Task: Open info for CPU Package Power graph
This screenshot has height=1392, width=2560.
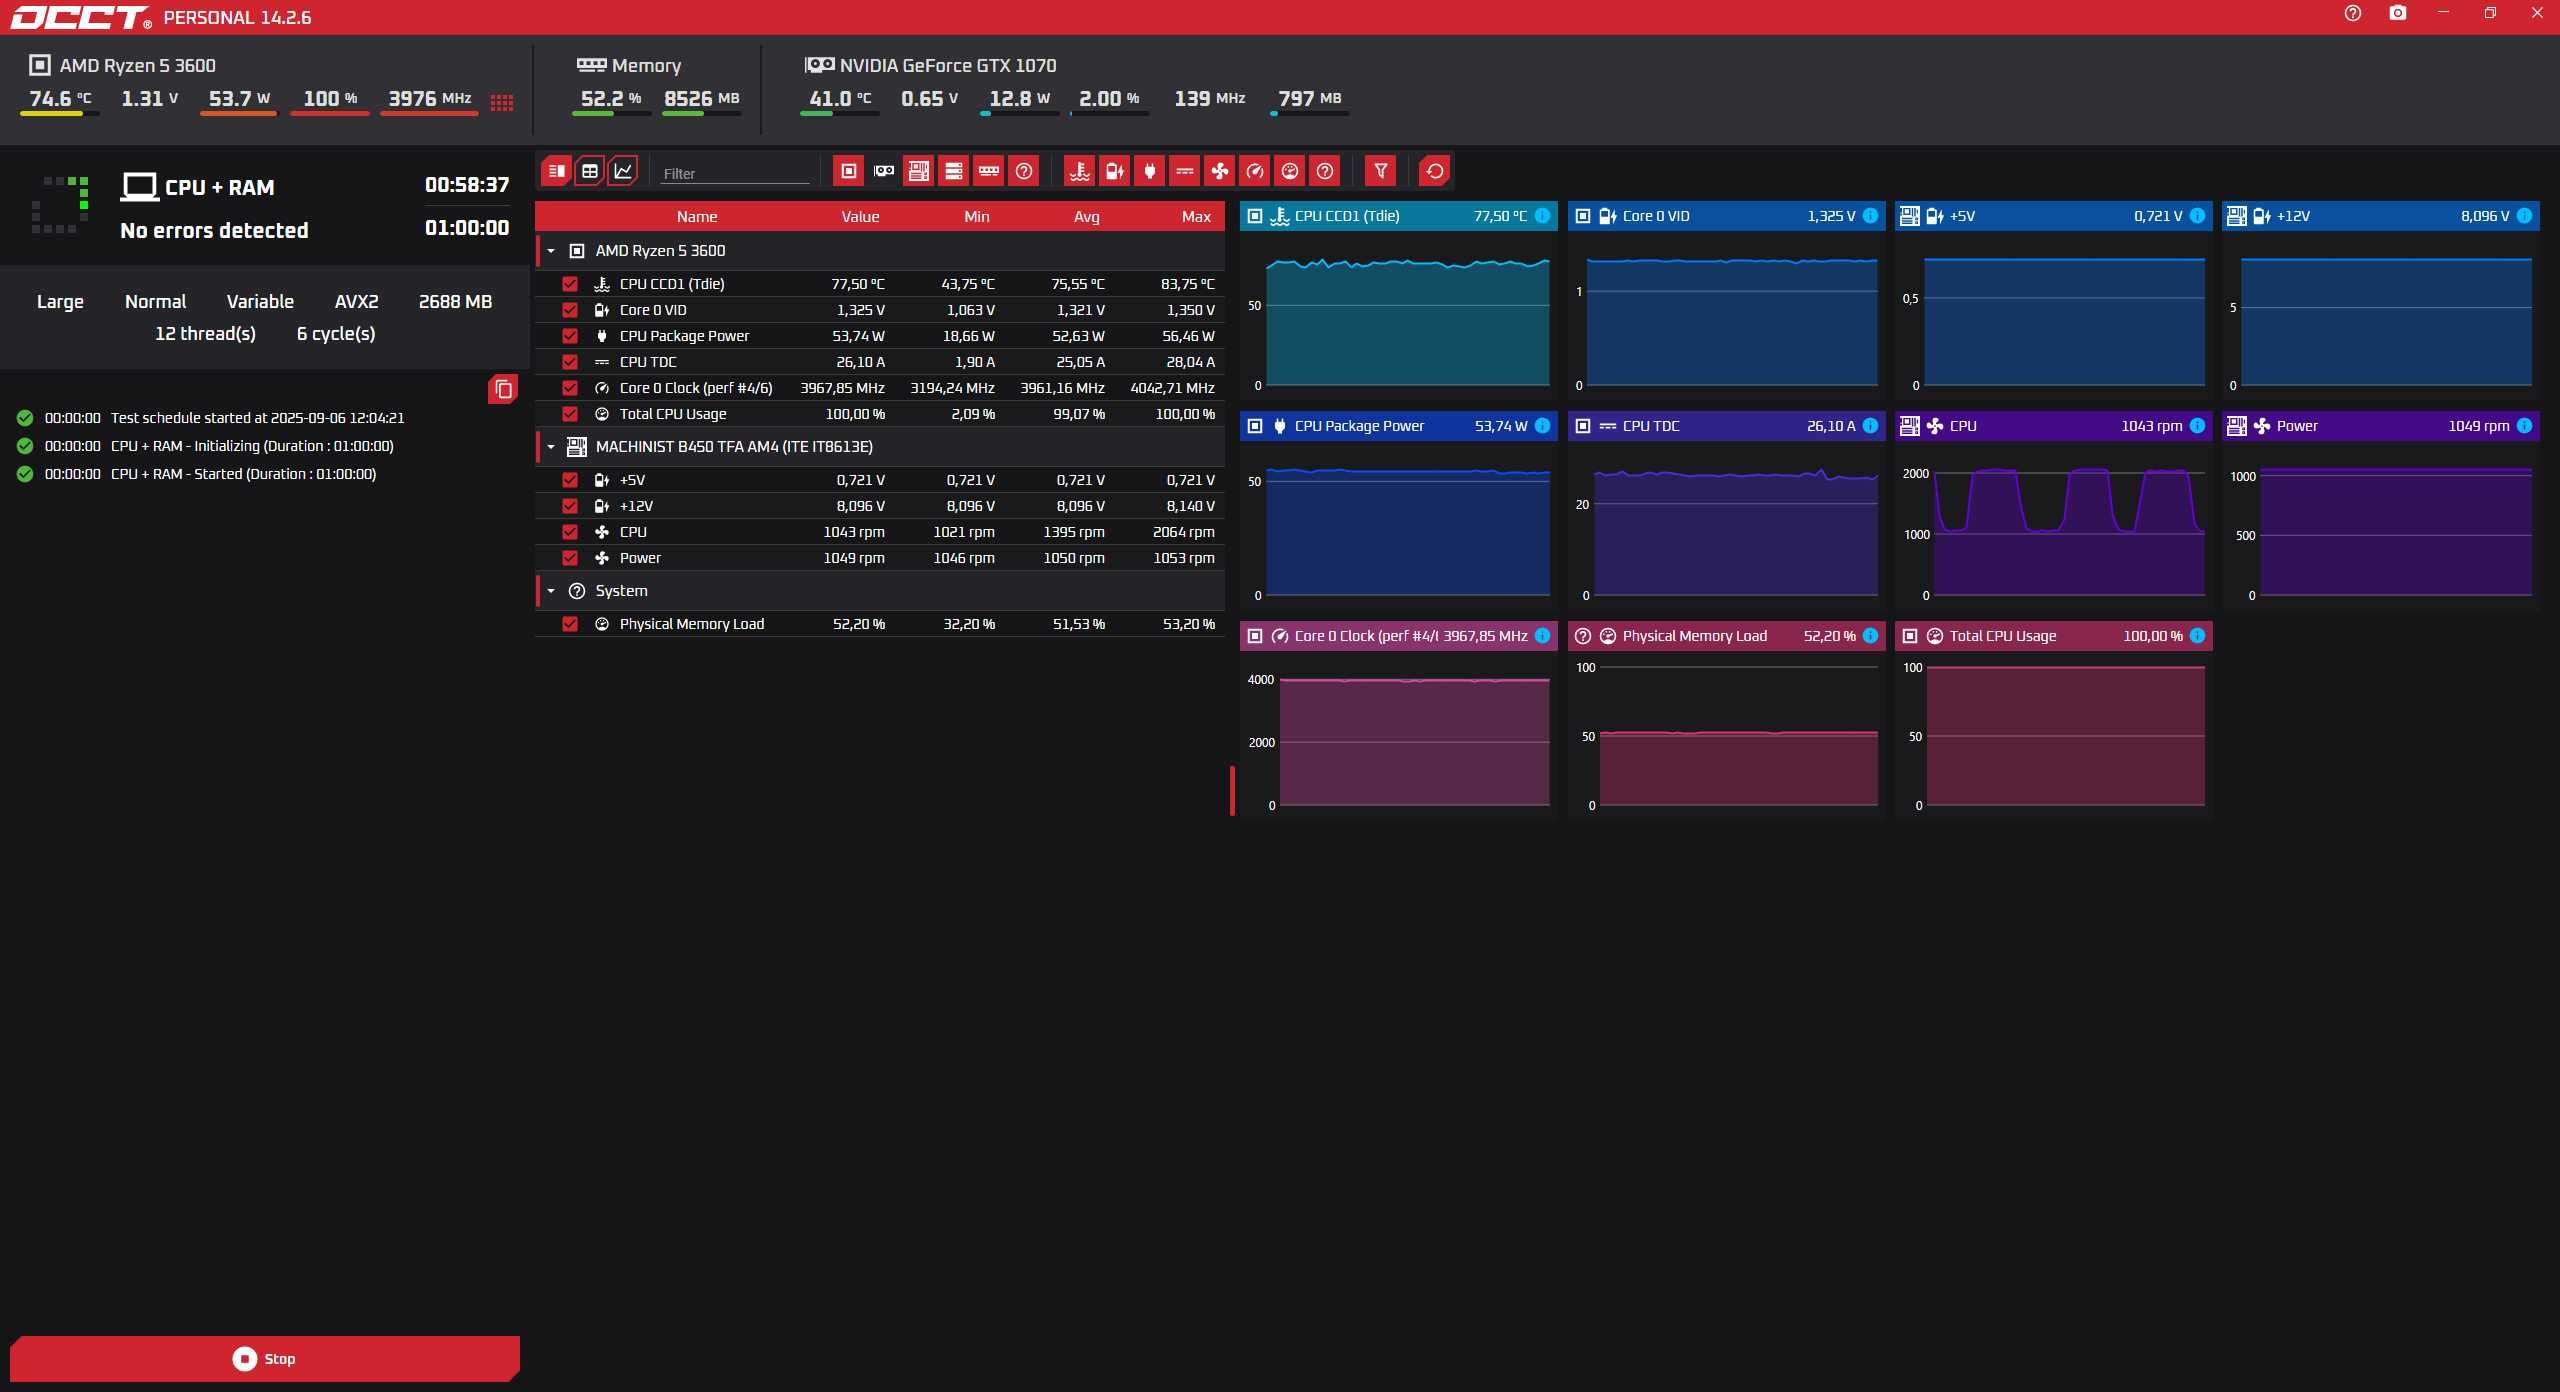Action: tap(1542, 426)
